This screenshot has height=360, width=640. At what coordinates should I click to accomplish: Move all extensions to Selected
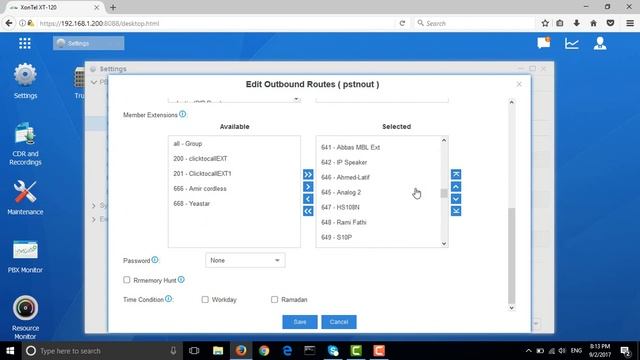(308, 175)
